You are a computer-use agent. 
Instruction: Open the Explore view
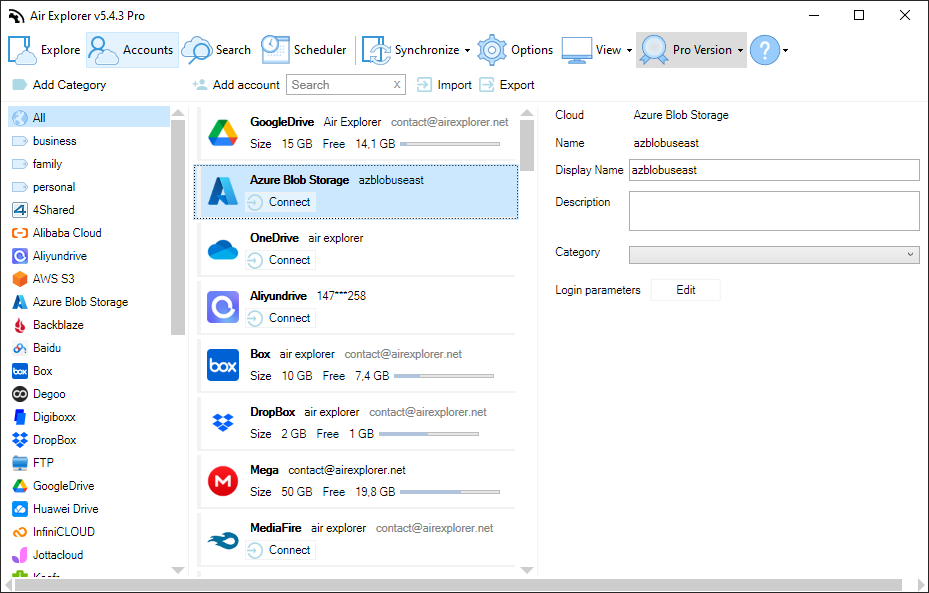click(44, 50)
